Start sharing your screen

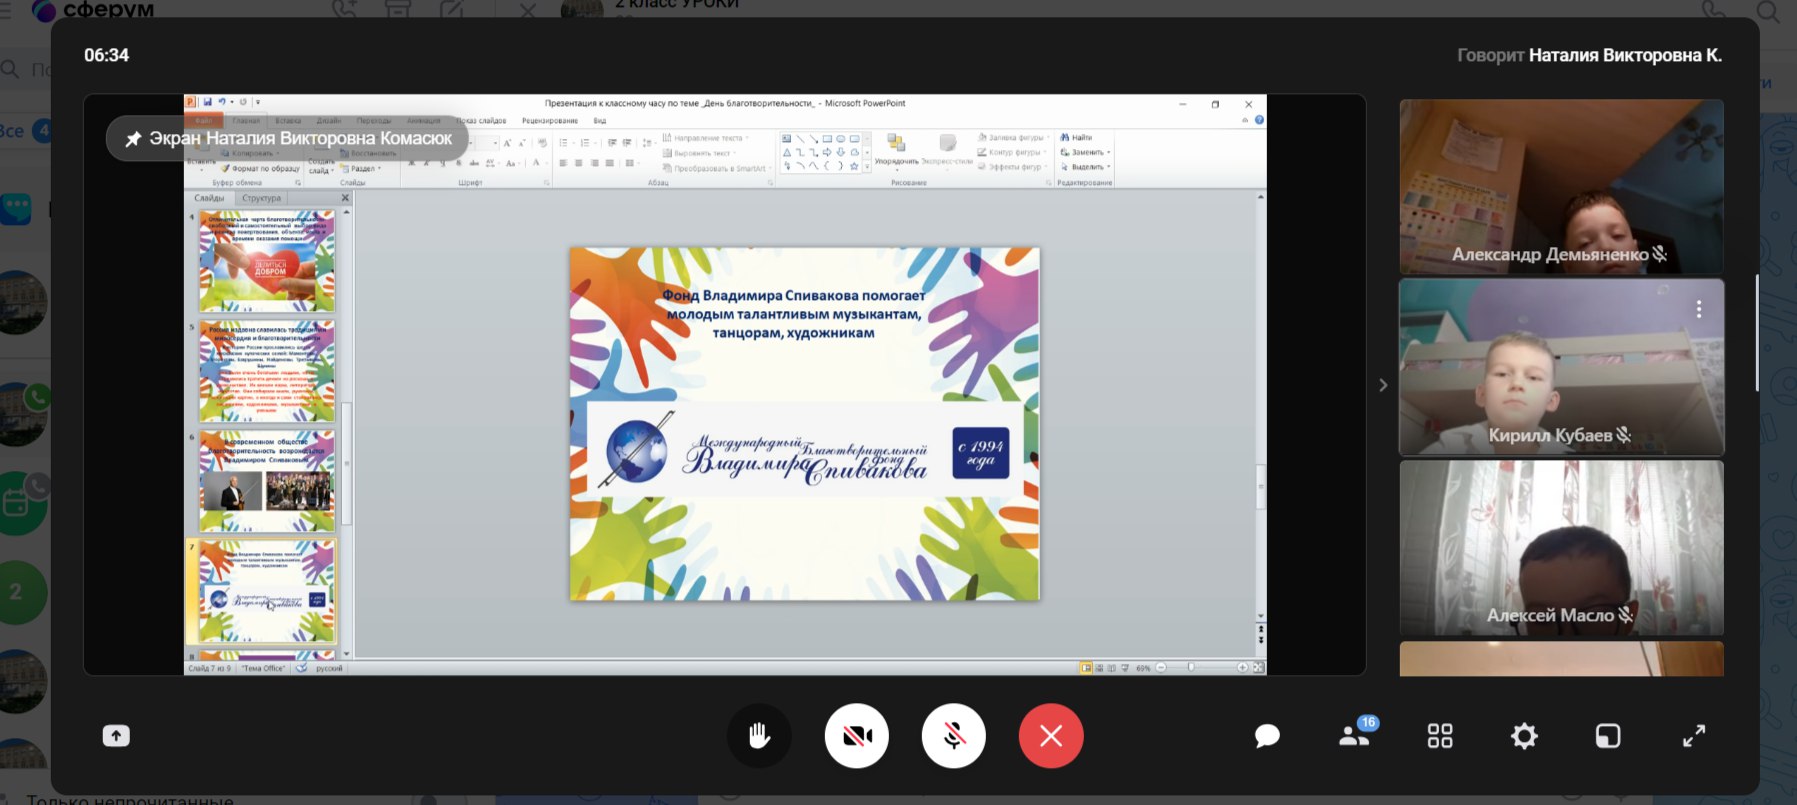(x=116, y=736)
